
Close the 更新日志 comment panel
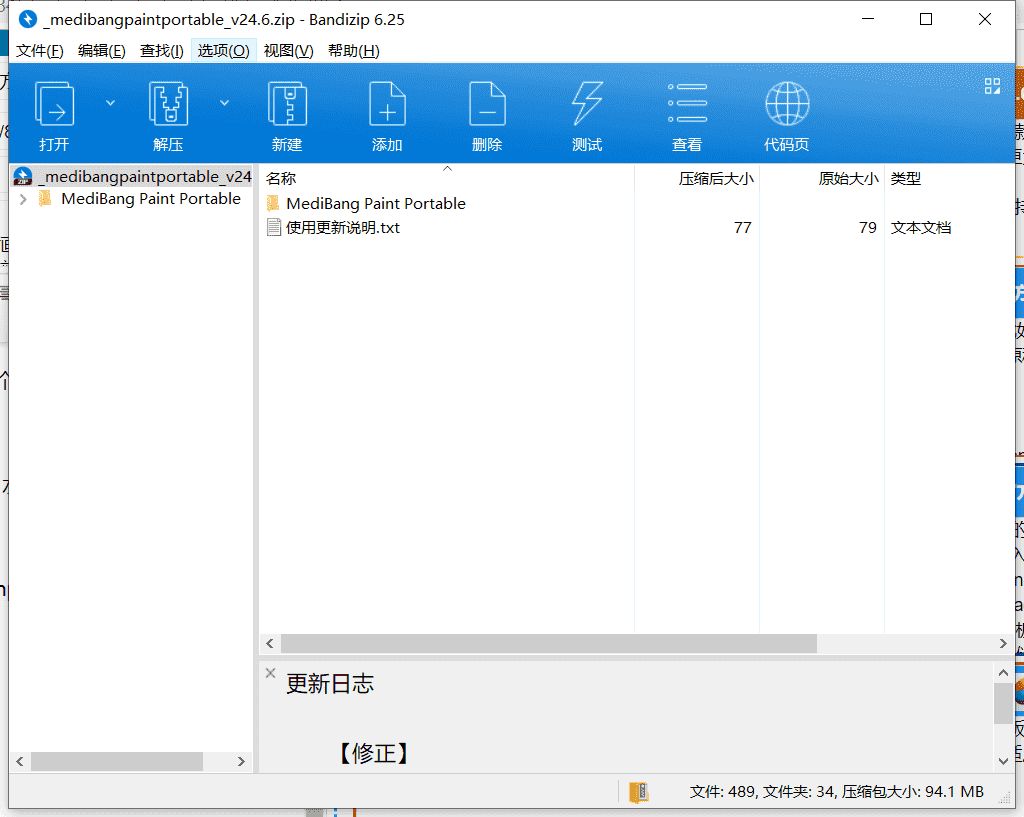coord(270,673)
